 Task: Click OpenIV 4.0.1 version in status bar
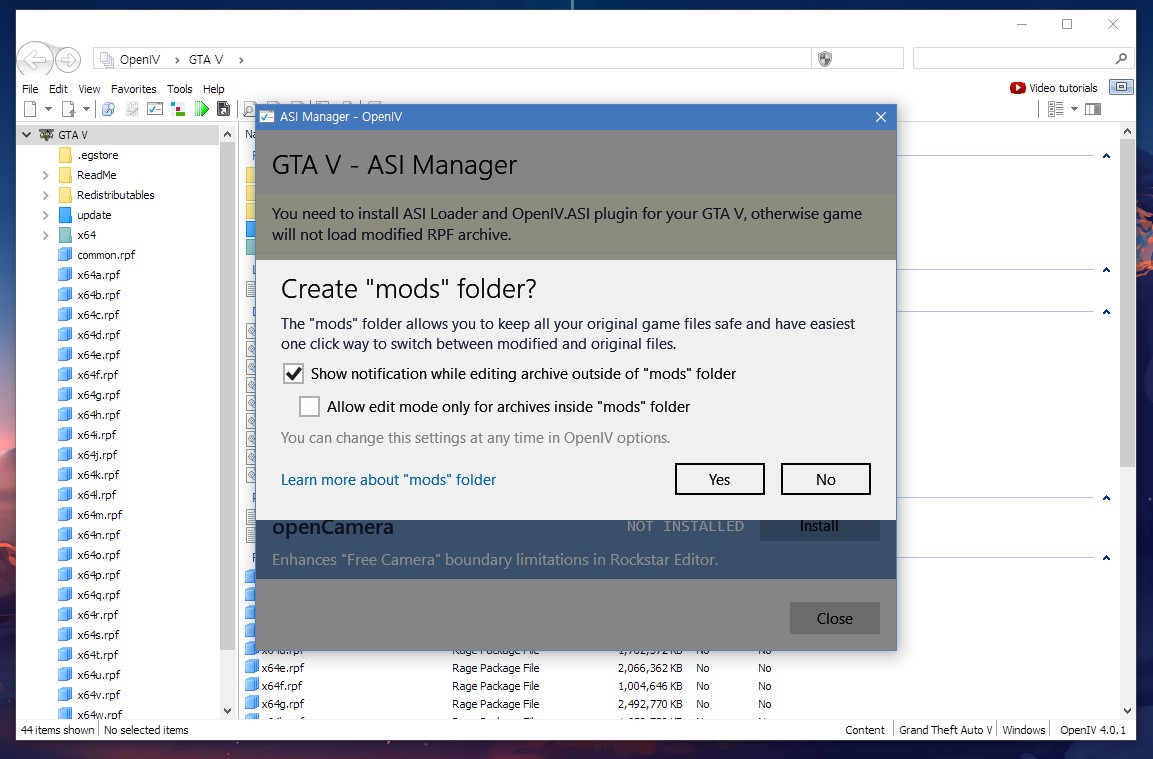1092,730
